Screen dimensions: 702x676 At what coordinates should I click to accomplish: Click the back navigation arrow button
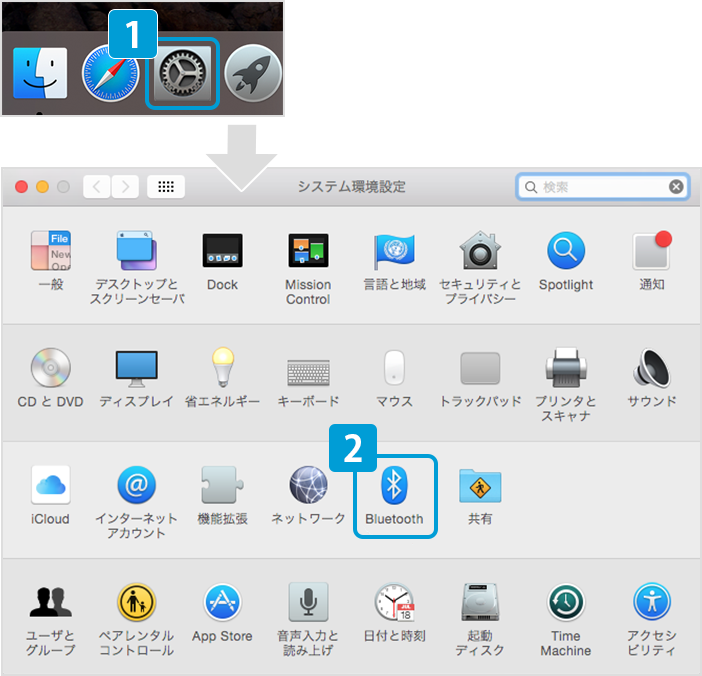point(97,186)
